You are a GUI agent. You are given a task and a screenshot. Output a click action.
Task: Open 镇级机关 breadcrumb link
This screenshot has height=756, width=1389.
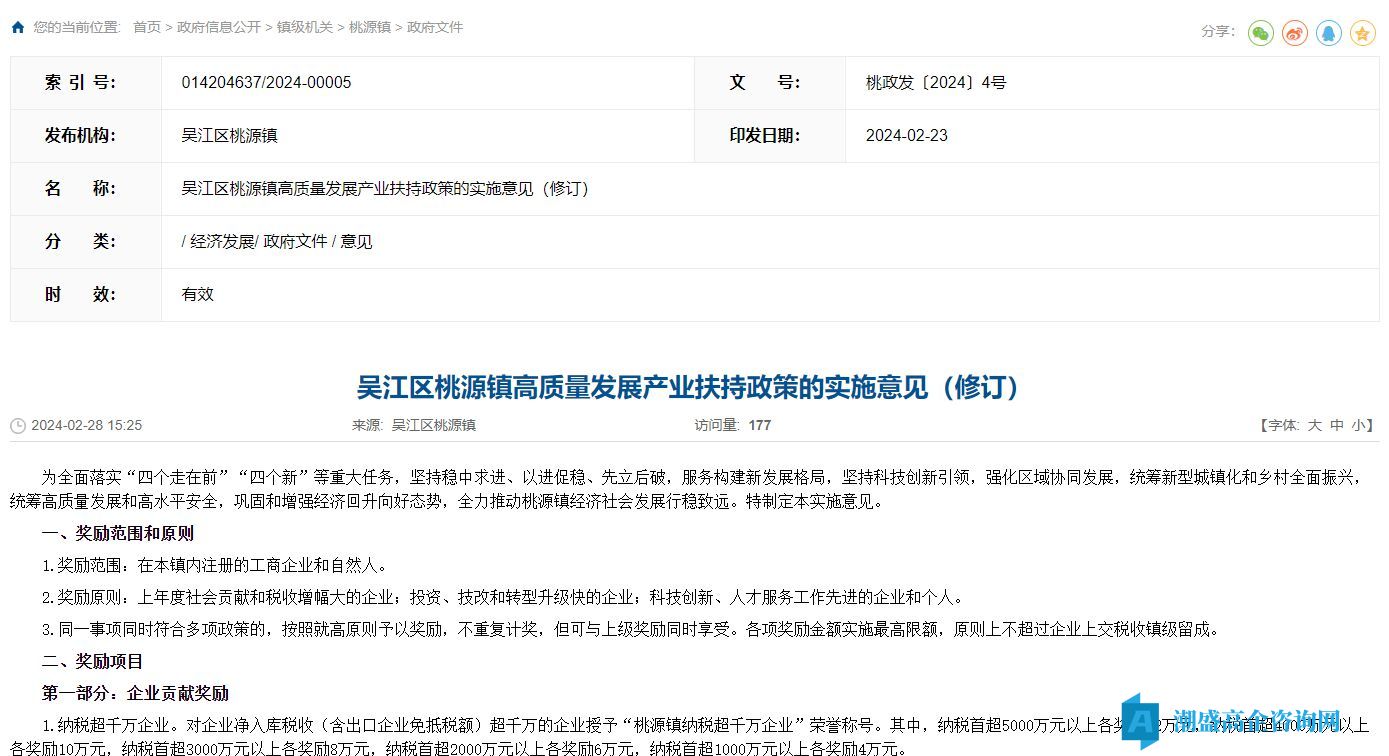(x=305, y=28)
